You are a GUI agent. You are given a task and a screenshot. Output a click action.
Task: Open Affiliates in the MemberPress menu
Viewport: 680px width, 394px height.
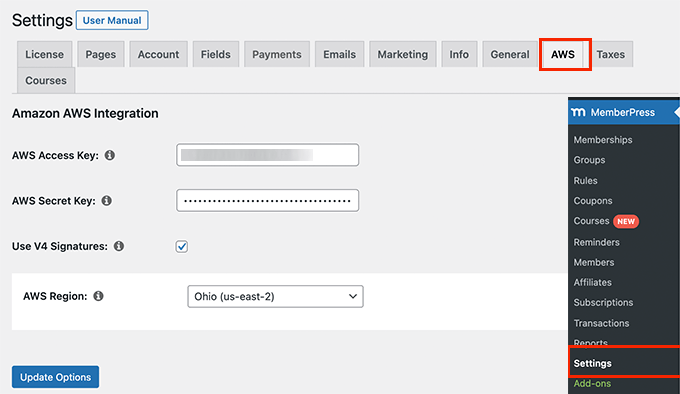(x=592, y=282)
